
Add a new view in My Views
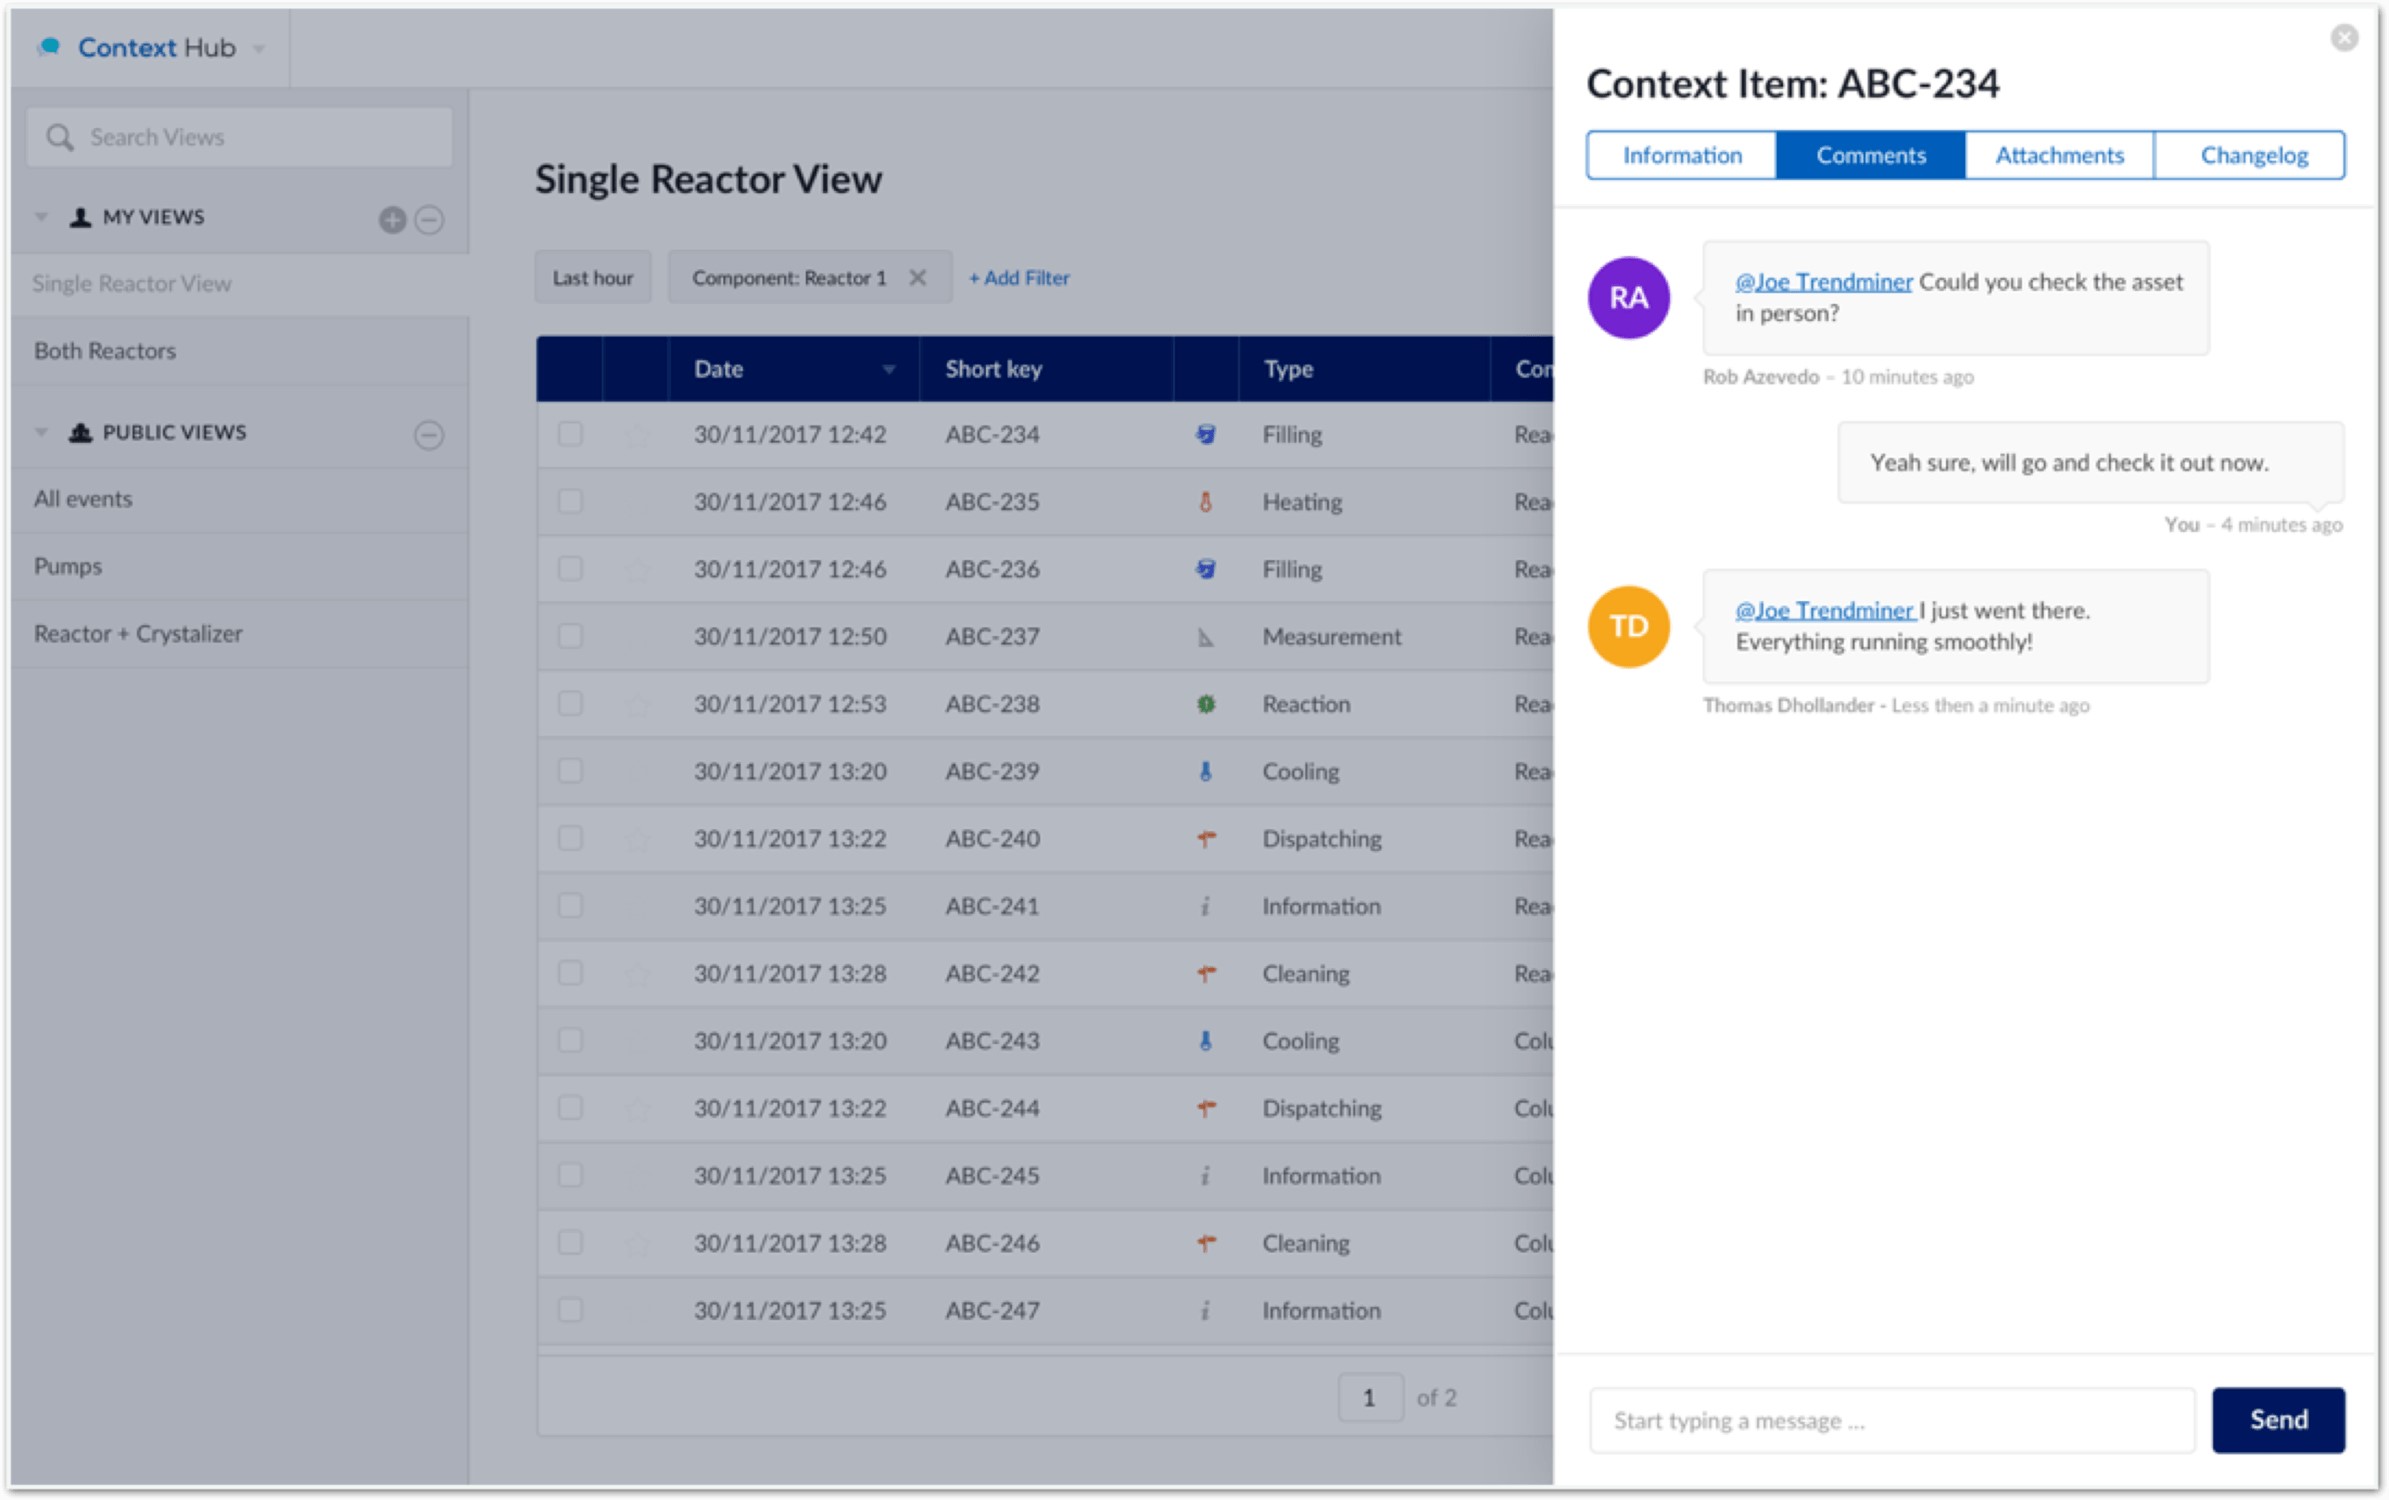[x=393, y=219]
